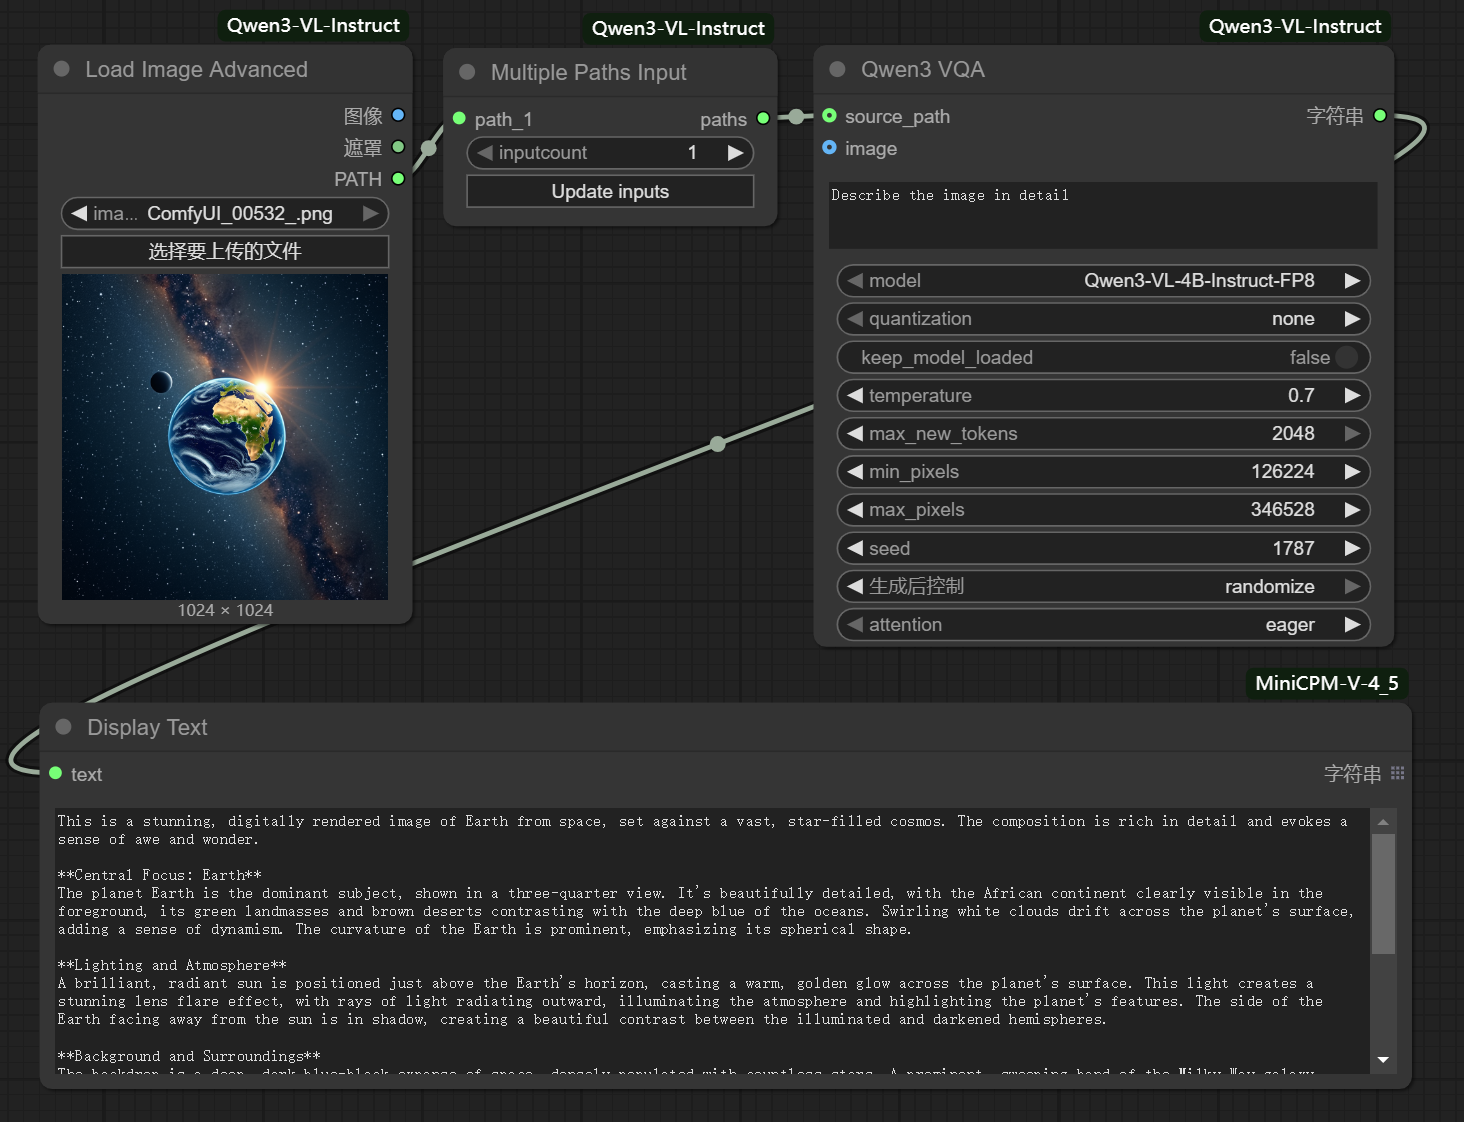The width and height of the screenshot is (1464, 1122).
Task: Click the 字符串 output socket on Qwen3 VQA
Action: coord(1380,115)
